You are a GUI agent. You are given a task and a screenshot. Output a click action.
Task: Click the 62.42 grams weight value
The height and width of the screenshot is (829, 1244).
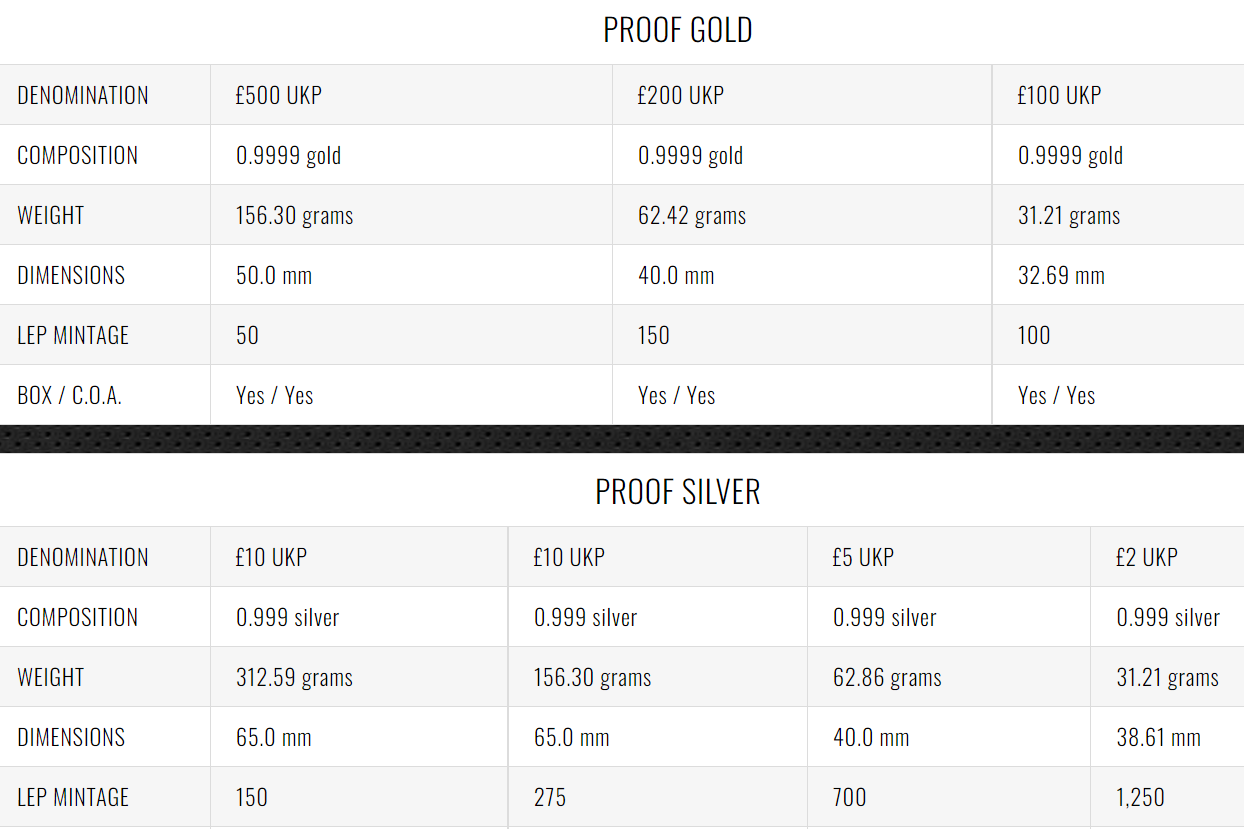click(x=692, y=216)
